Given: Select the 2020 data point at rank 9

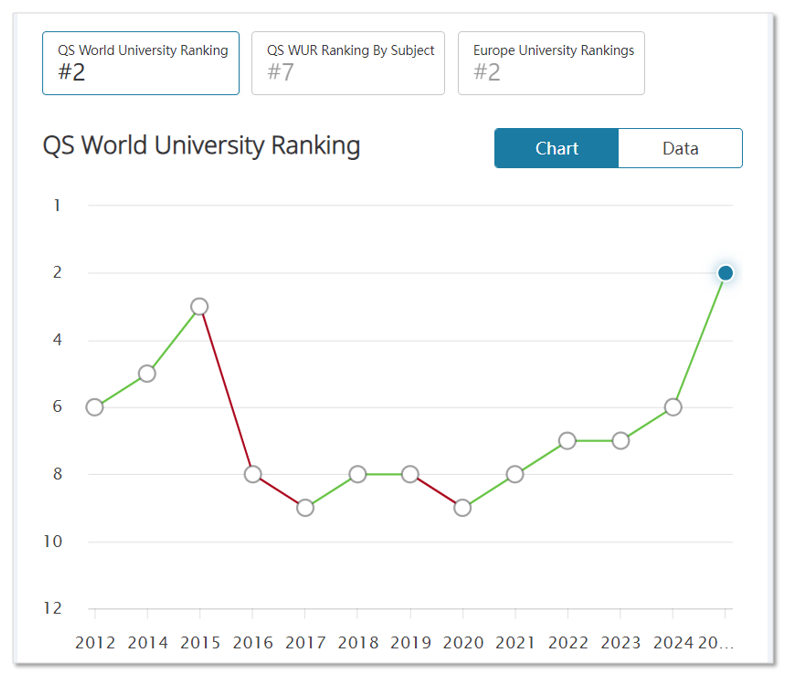Looking at the screenshot, I should (x=463, y=508).
